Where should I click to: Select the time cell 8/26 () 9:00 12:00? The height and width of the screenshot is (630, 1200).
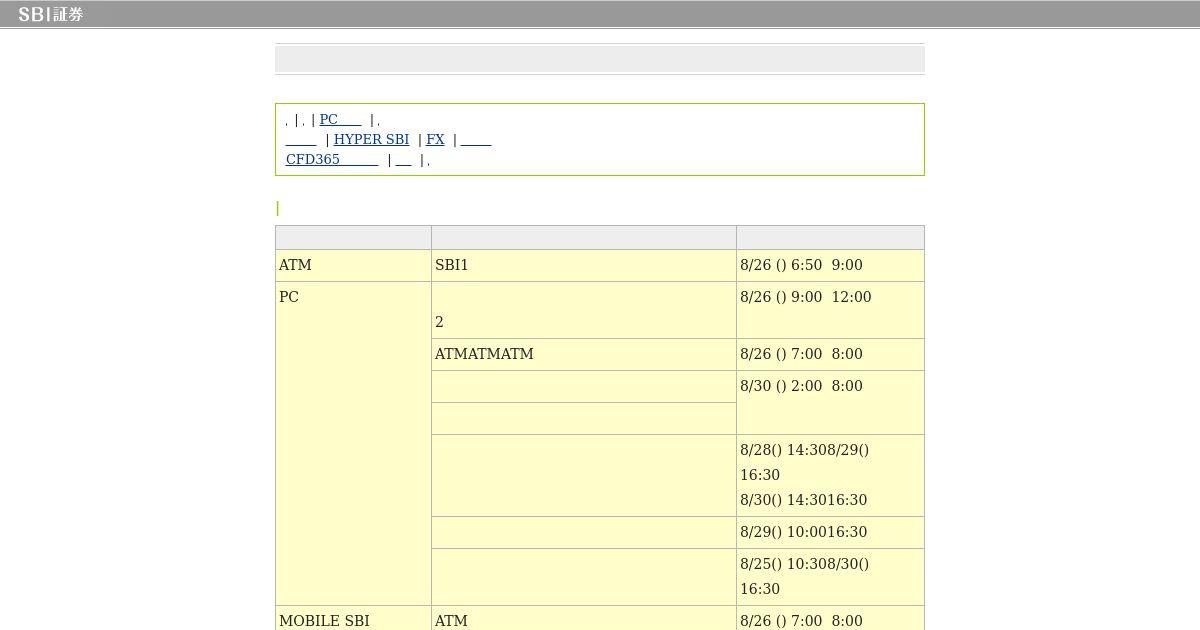[x=830, y=310]
